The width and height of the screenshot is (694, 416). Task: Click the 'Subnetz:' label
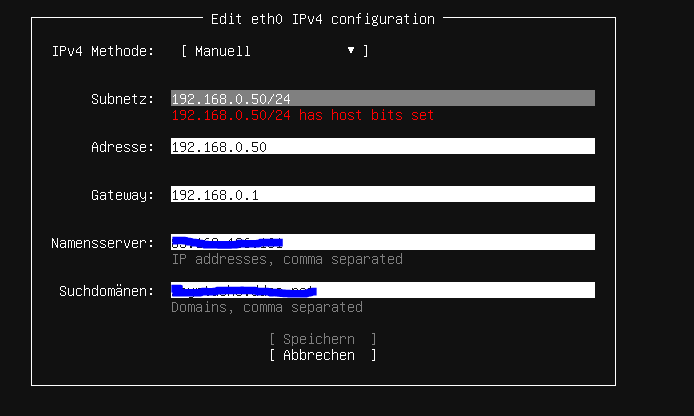point(123,99)
